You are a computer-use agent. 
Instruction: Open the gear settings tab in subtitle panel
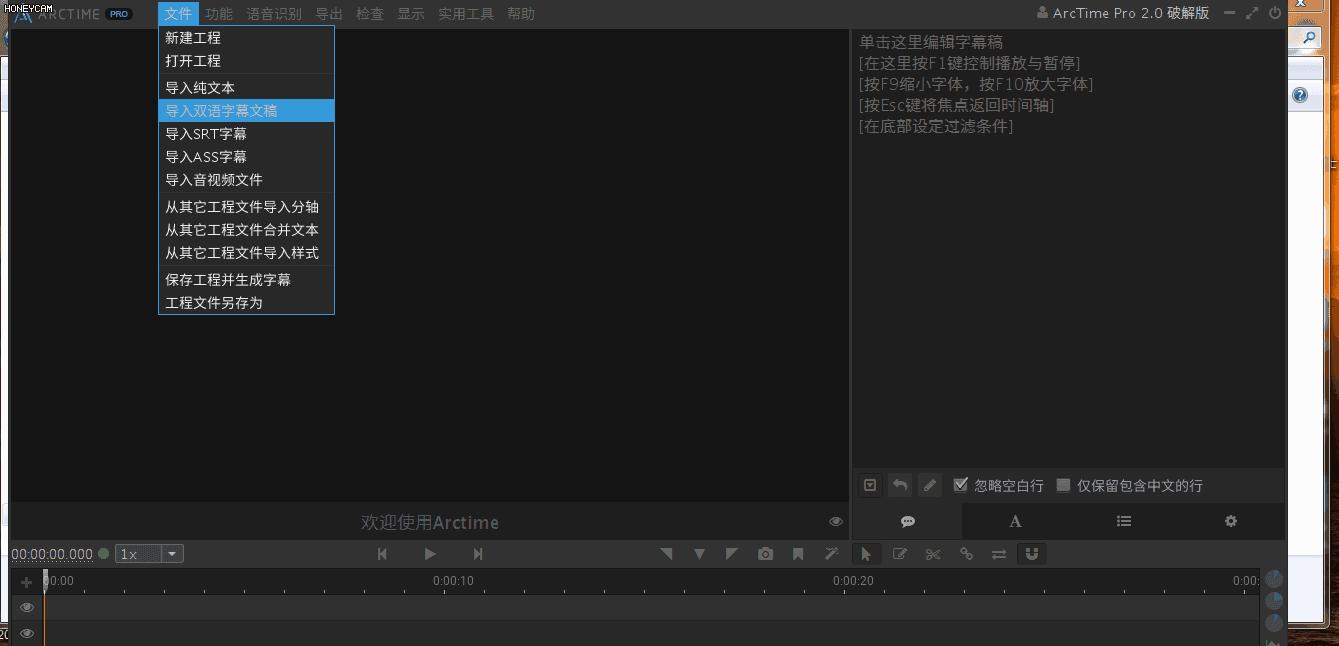click(1230, 521)
